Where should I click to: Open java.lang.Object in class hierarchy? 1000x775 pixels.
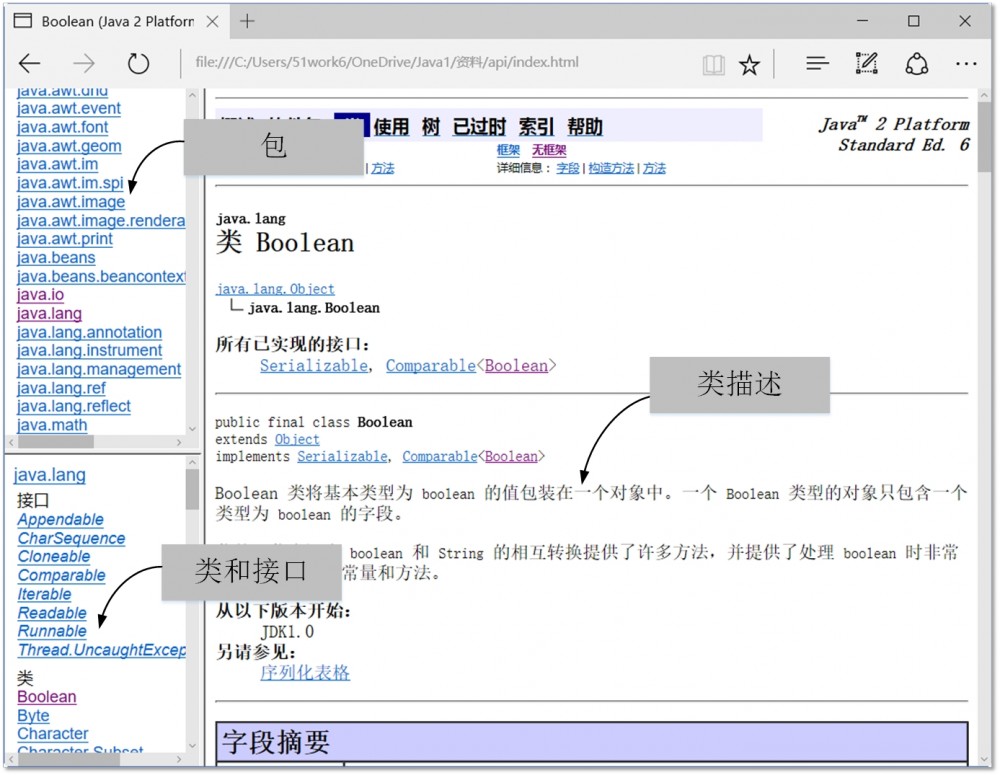point(275,289)
